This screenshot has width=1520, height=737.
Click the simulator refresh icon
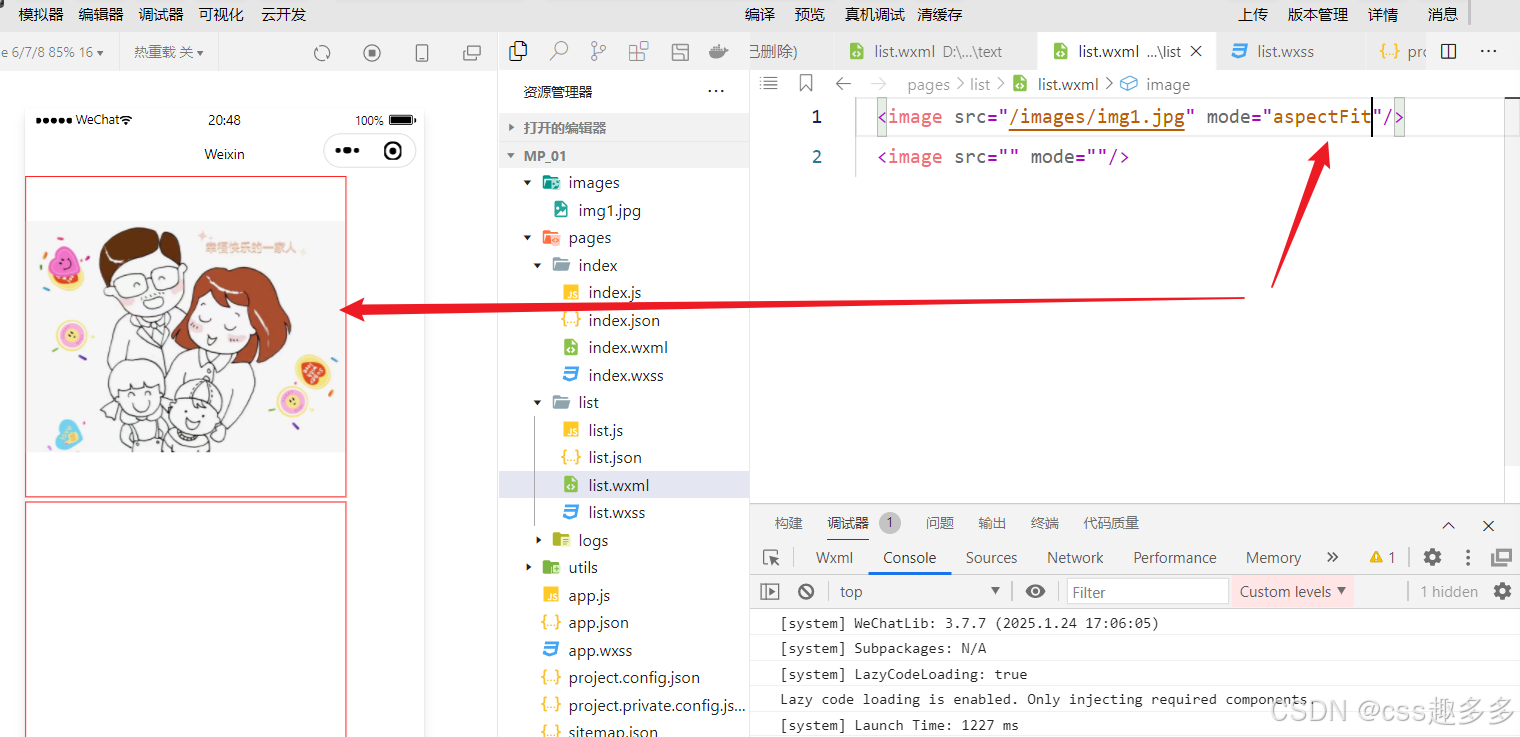(322, 53)
